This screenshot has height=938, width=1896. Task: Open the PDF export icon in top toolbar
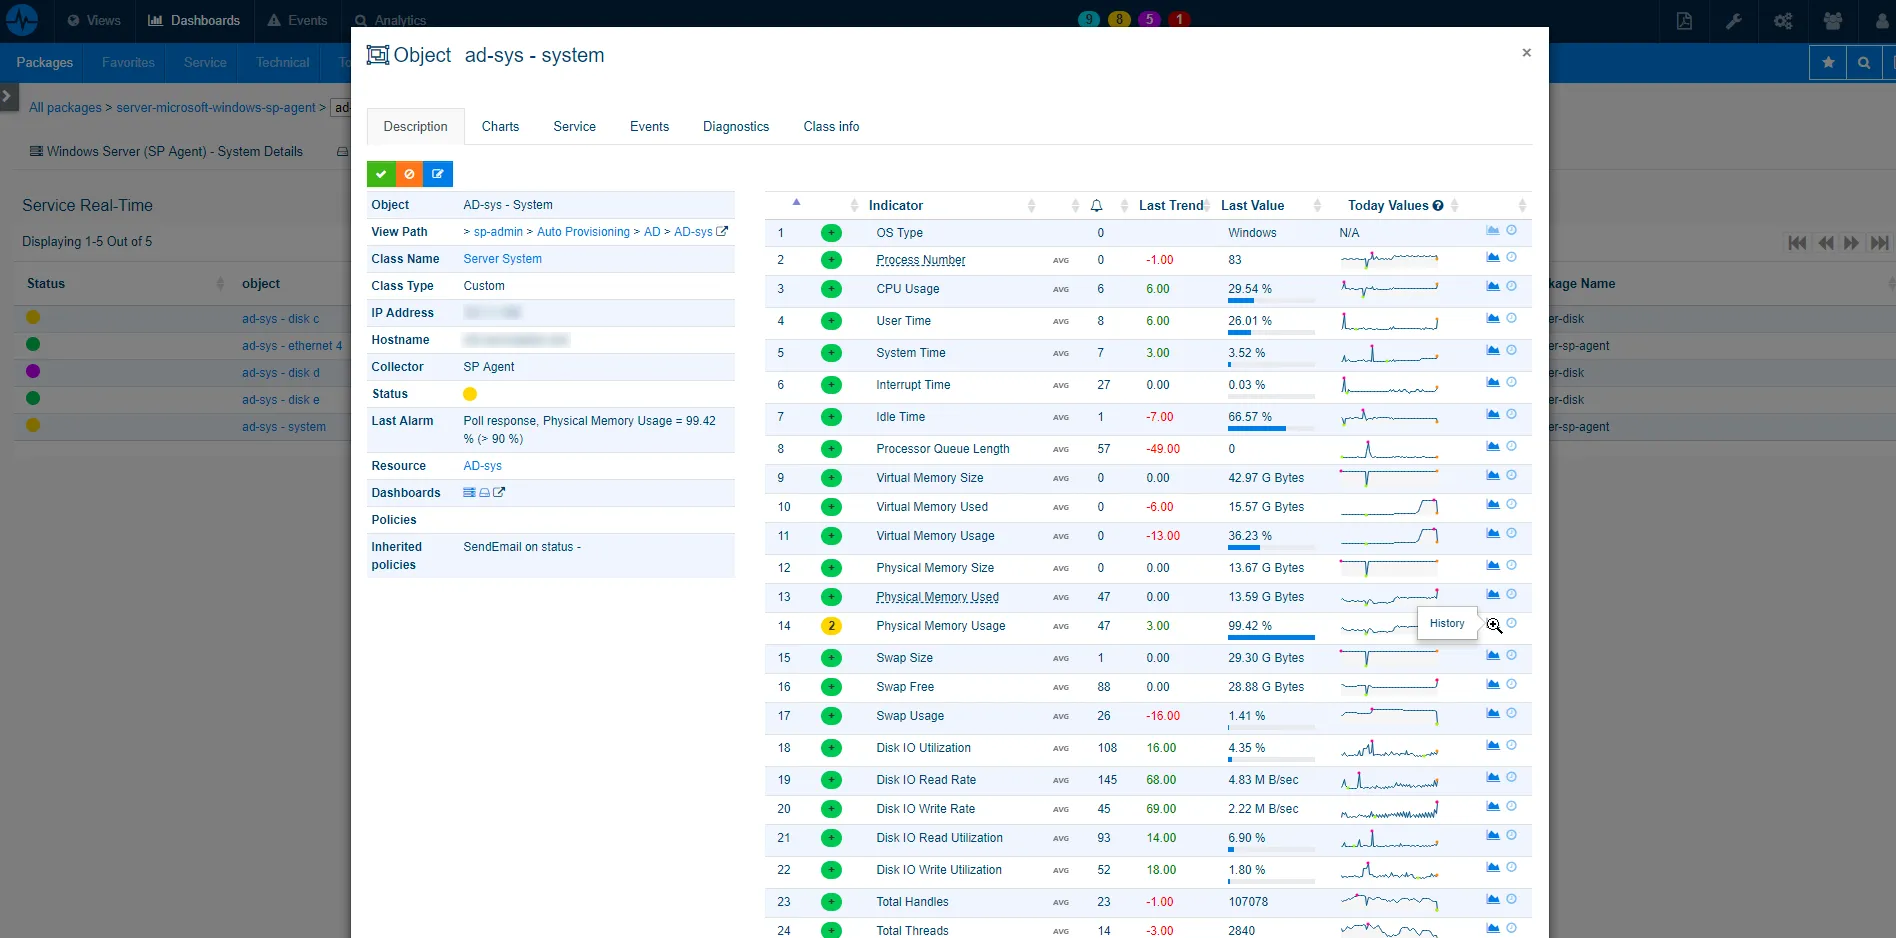click(1684, 20)
